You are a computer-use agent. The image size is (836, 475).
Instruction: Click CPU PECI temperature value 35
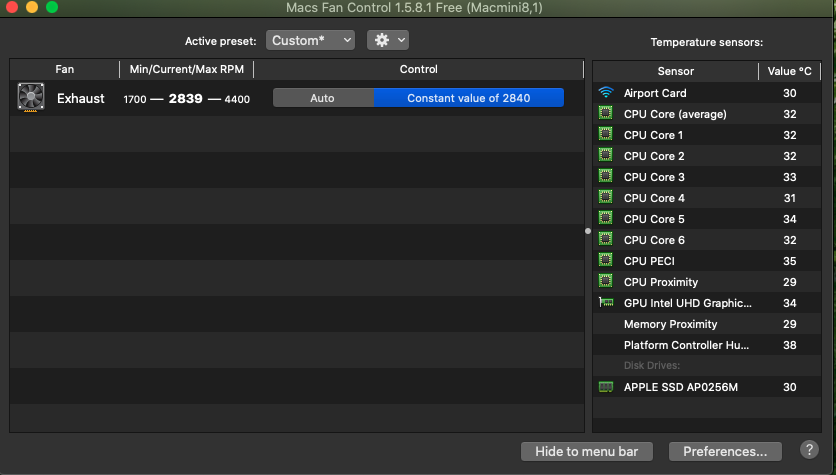tap(790, 261)
